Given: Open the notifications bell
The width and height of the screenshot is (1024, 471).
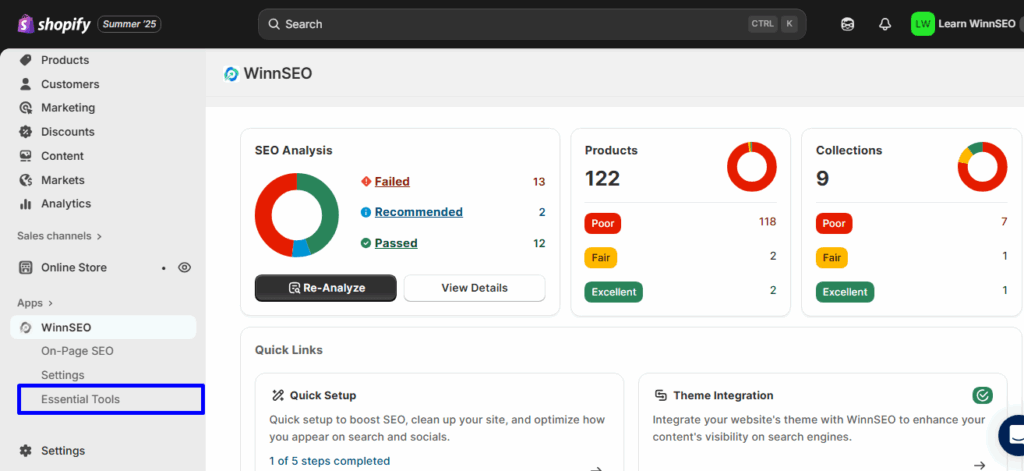Looking at the screenshot, I should point(885,24).
